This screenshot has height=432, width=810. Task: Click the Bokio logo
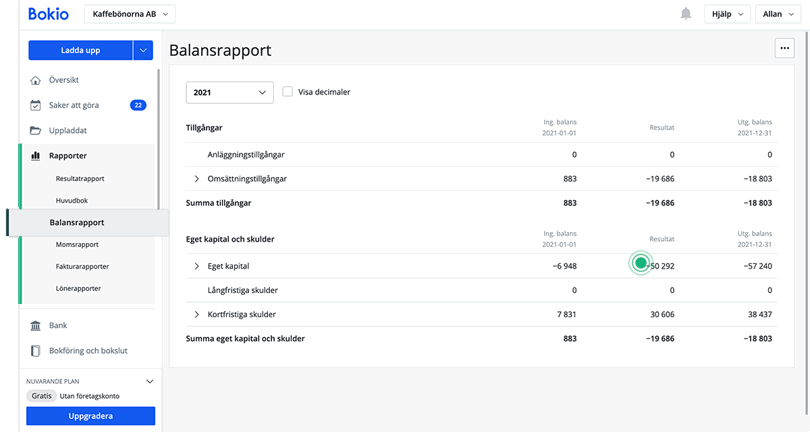48,14
